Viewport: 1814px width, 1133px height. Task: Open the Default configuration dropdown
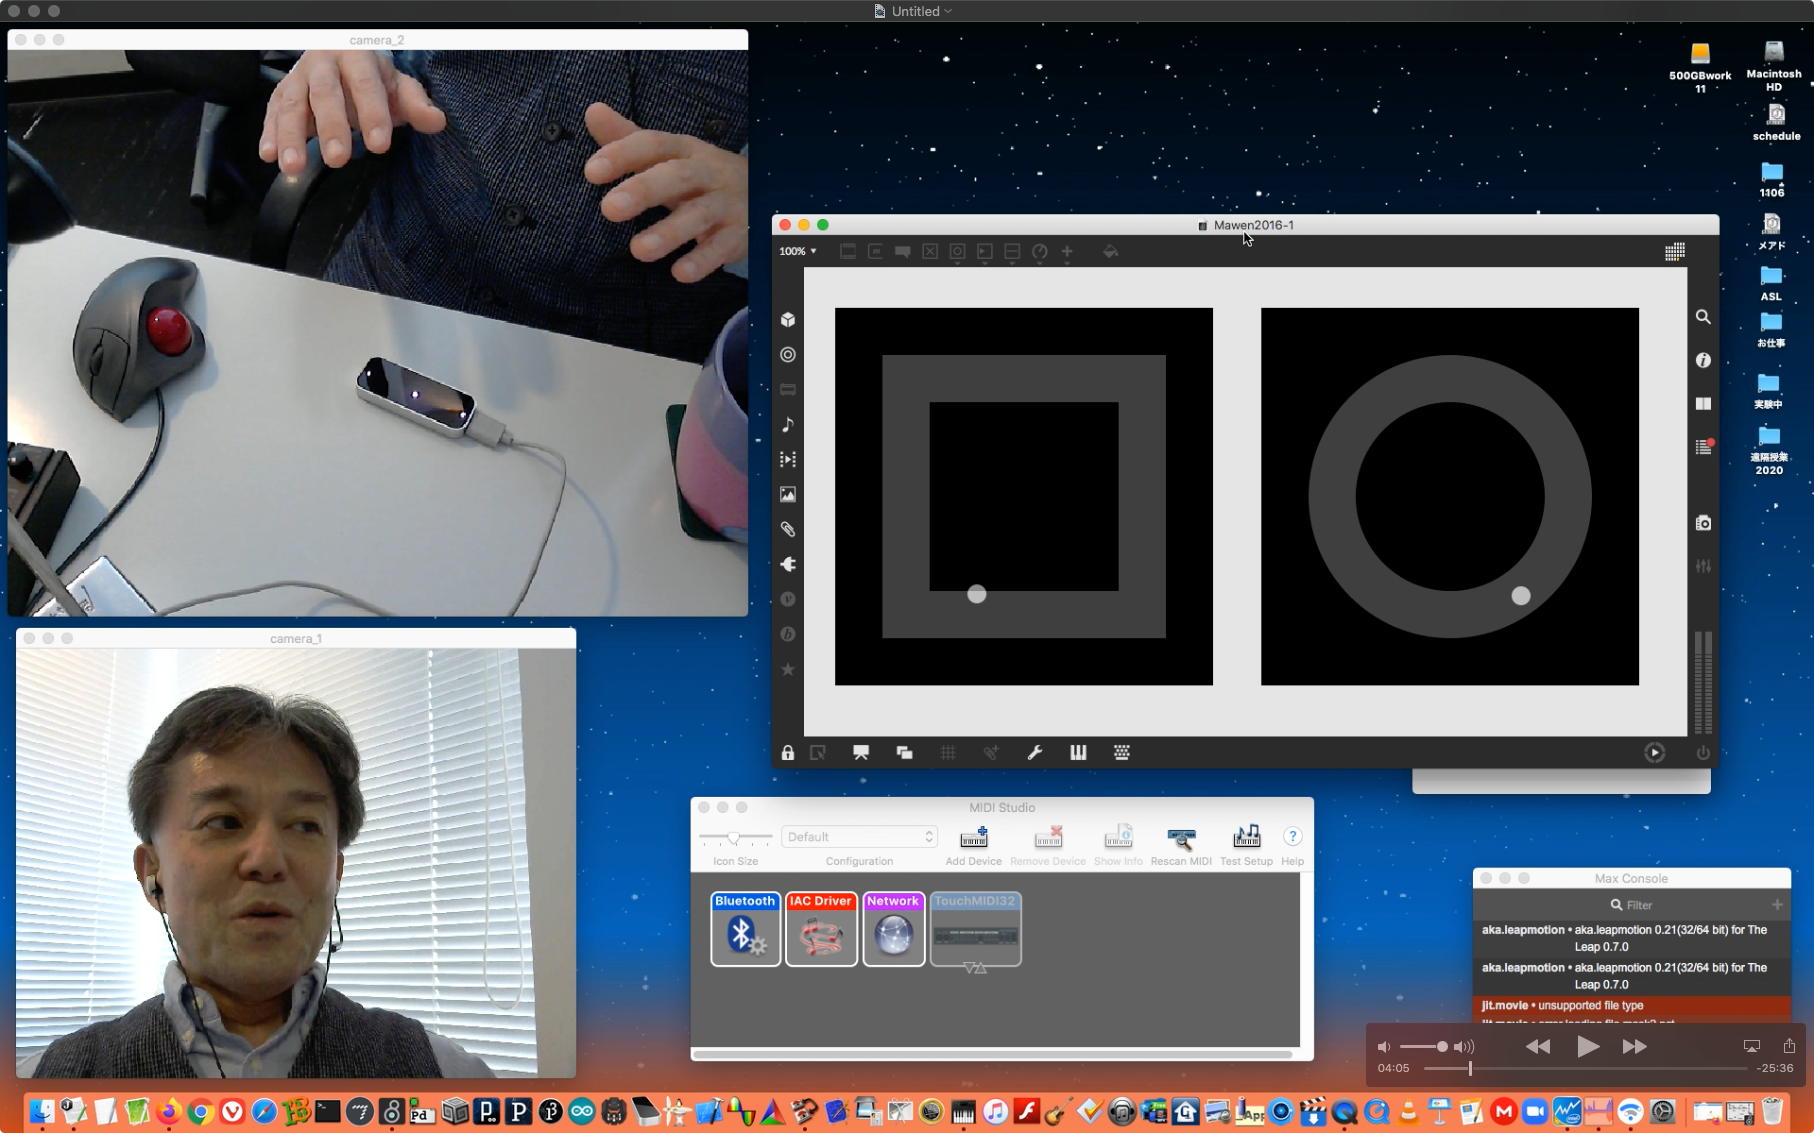tap(859, 837)
